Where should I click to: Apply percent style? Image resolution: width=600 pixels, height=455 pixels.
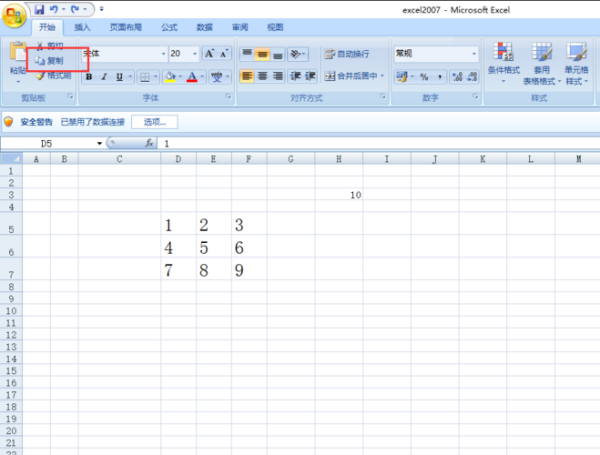[424, 77]
